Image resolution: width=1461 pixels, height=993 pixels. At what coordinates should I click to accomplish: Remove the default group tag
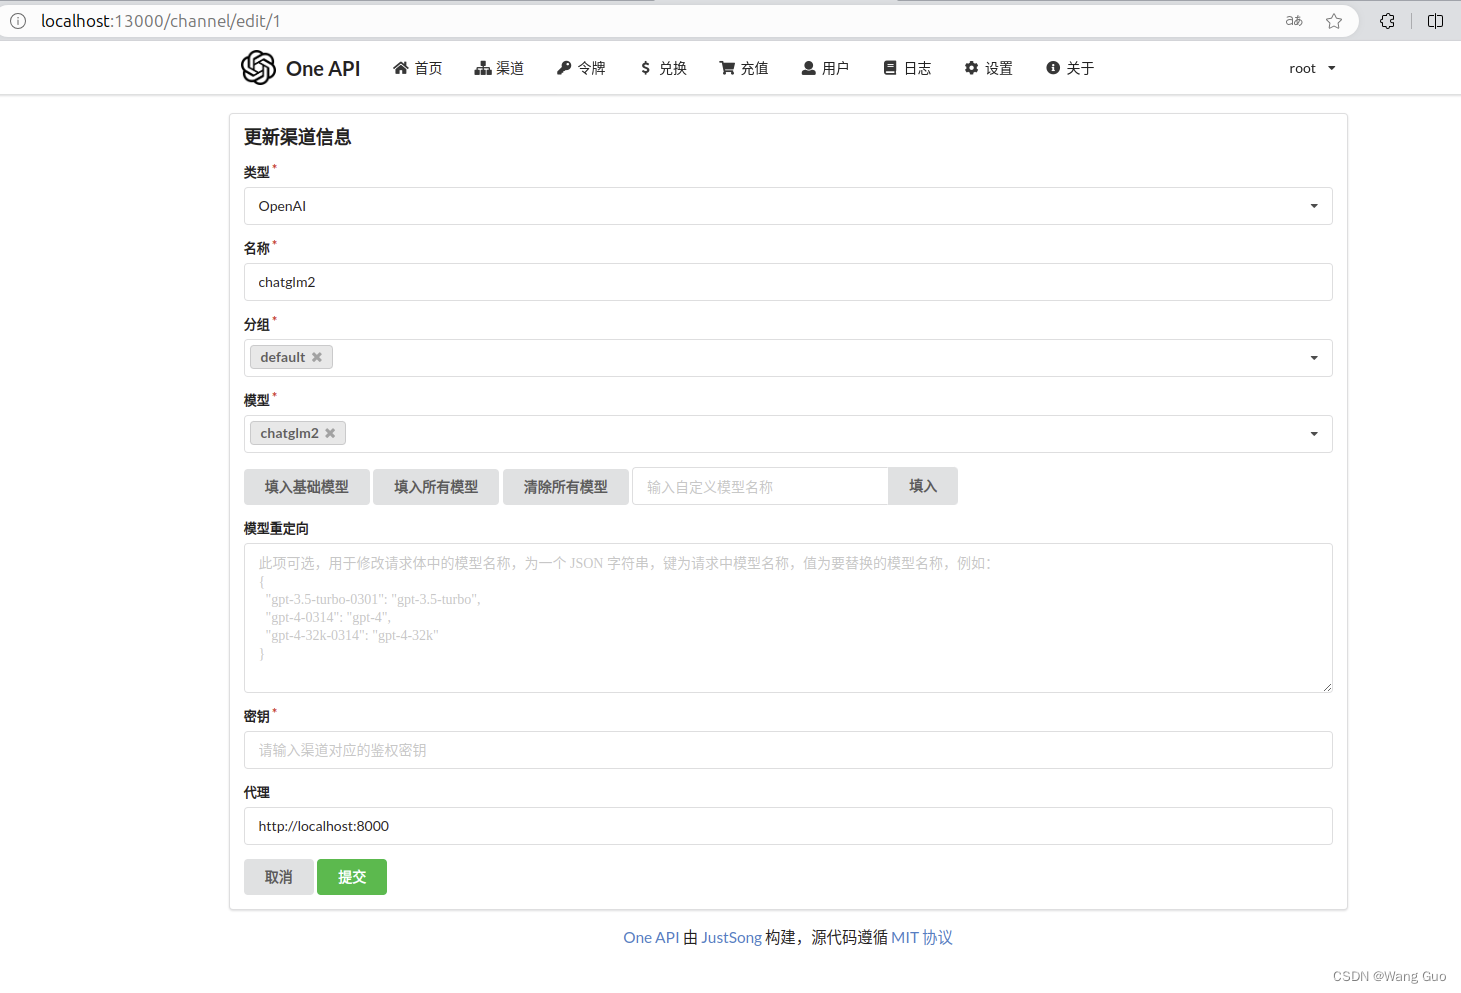pos(317,357)
